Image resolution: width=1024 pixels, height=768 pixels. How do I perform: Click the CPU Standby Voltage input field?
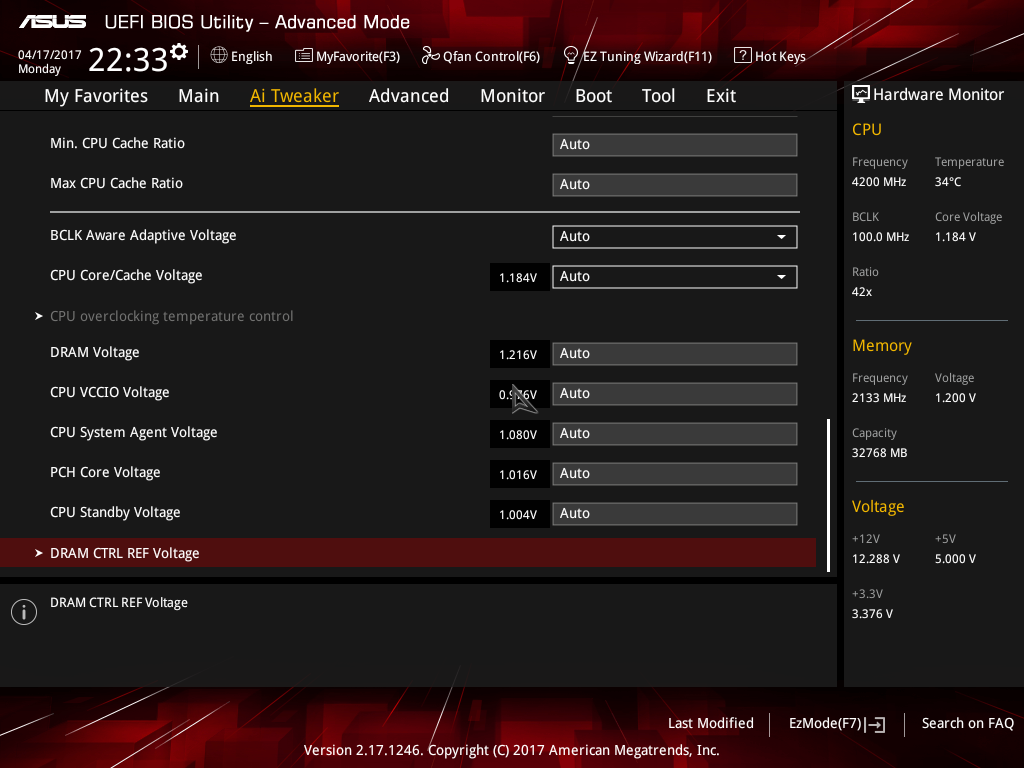click(x=675, y=513)
